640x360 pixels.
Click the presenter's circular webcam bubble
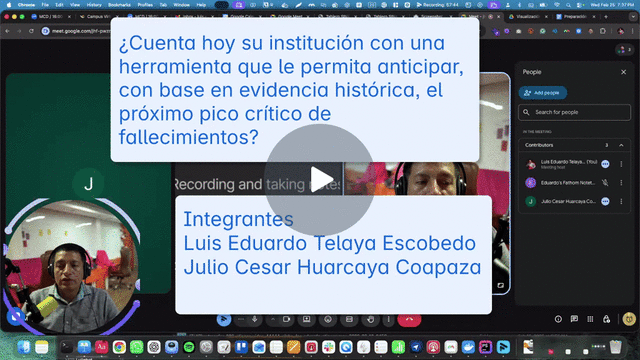(72, 266)
